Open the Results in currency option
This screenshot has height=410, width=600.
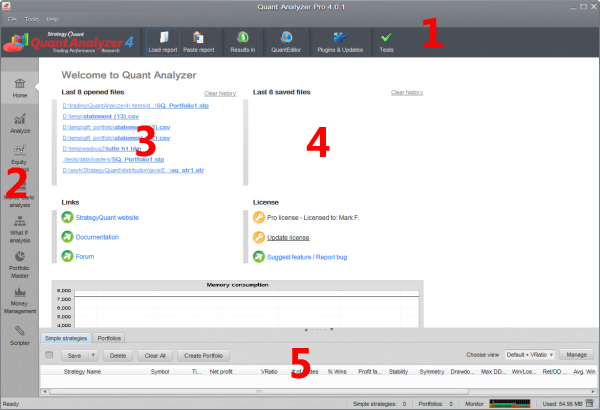click(243, 42)
